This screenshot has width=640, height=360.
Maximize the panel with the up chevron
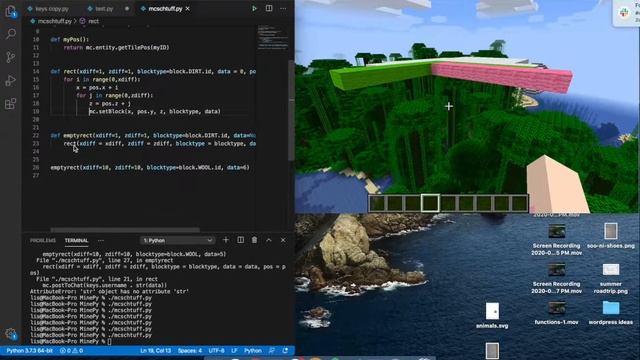[269, 240]
